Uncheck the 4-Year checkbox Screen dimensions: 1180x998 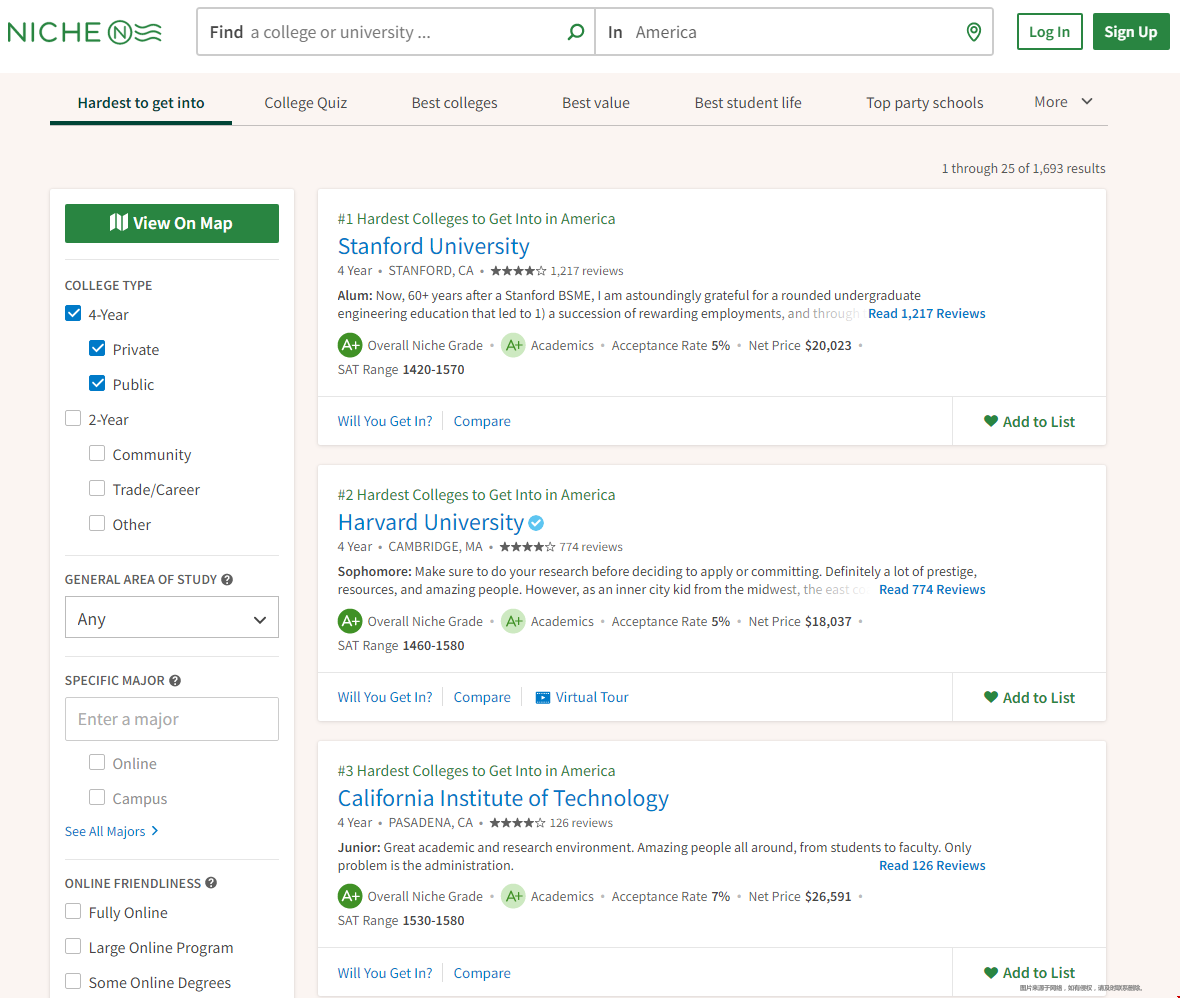(73, 314)
